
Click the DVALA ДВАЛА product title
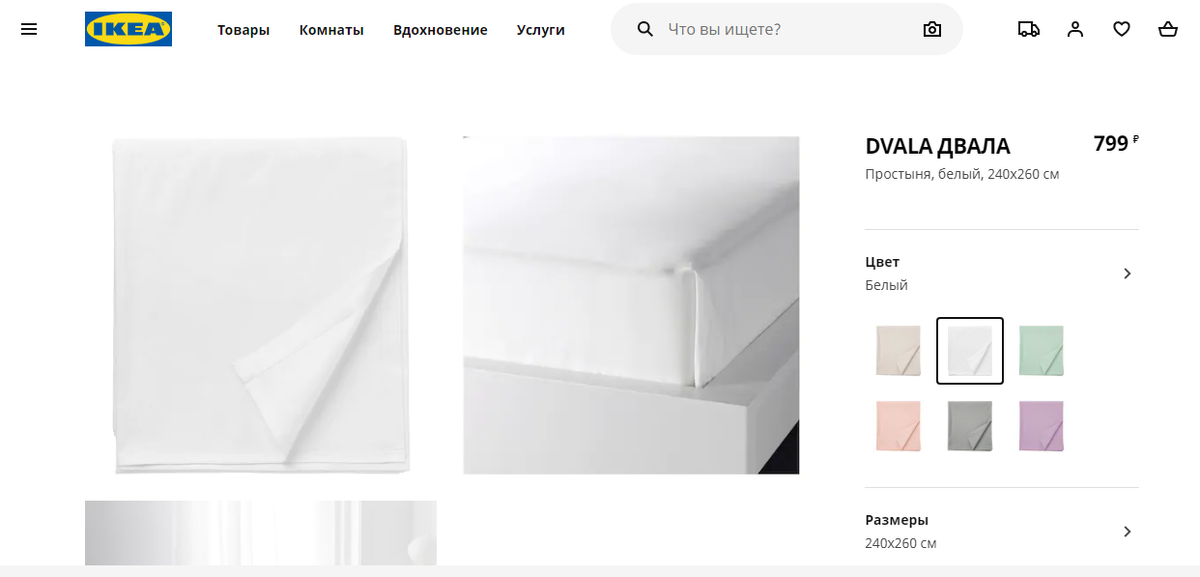point(937,146)
